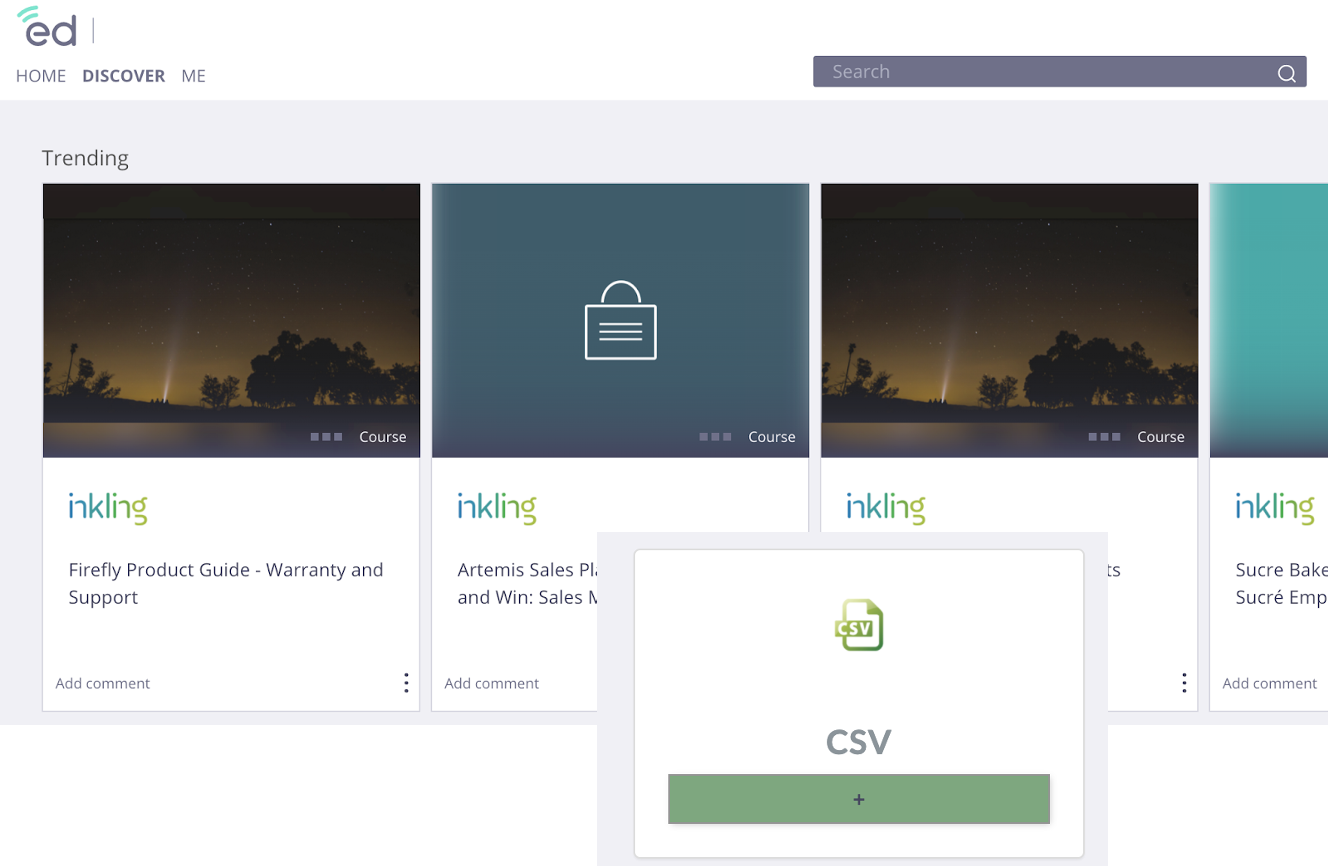Add comment on the Sucre Bakery card
Viewport: 1328px width, 866px height.
click(x=1270, y=684)
